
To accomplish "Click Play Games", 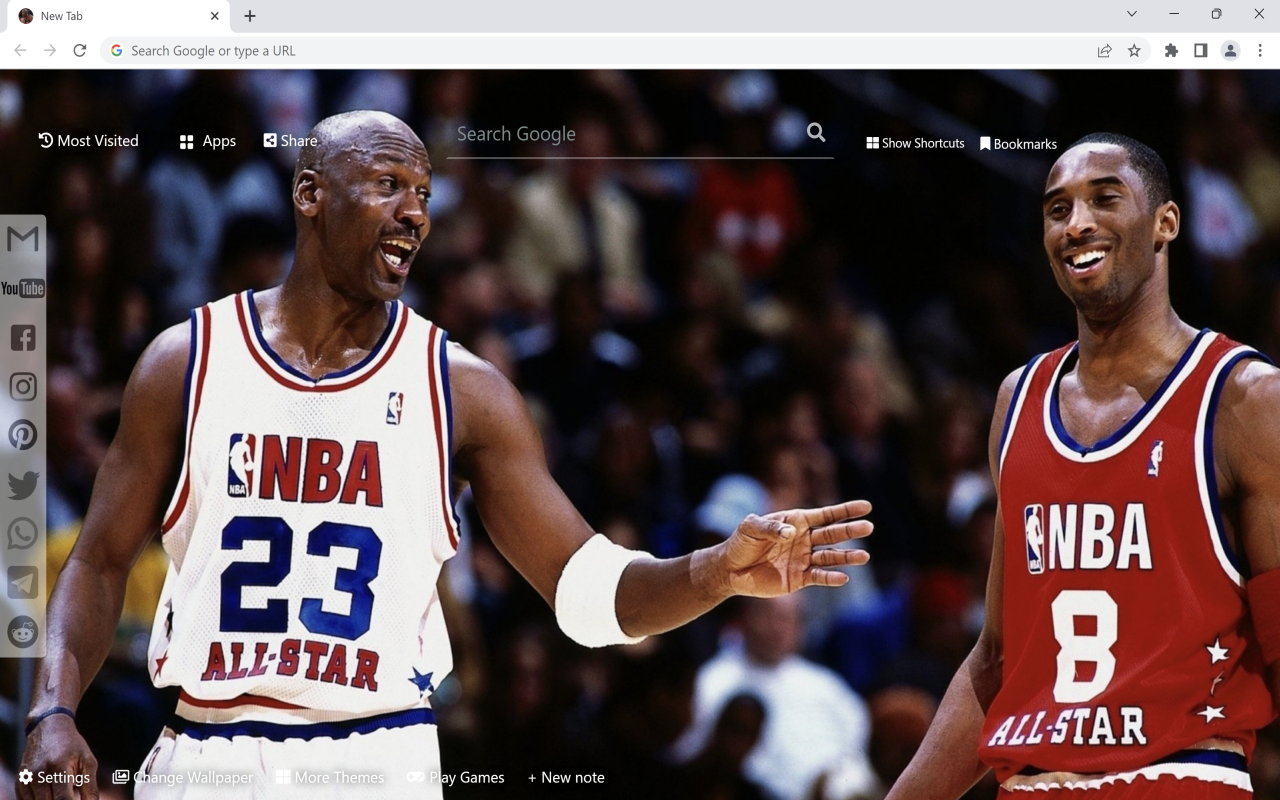I will (455, 777).
